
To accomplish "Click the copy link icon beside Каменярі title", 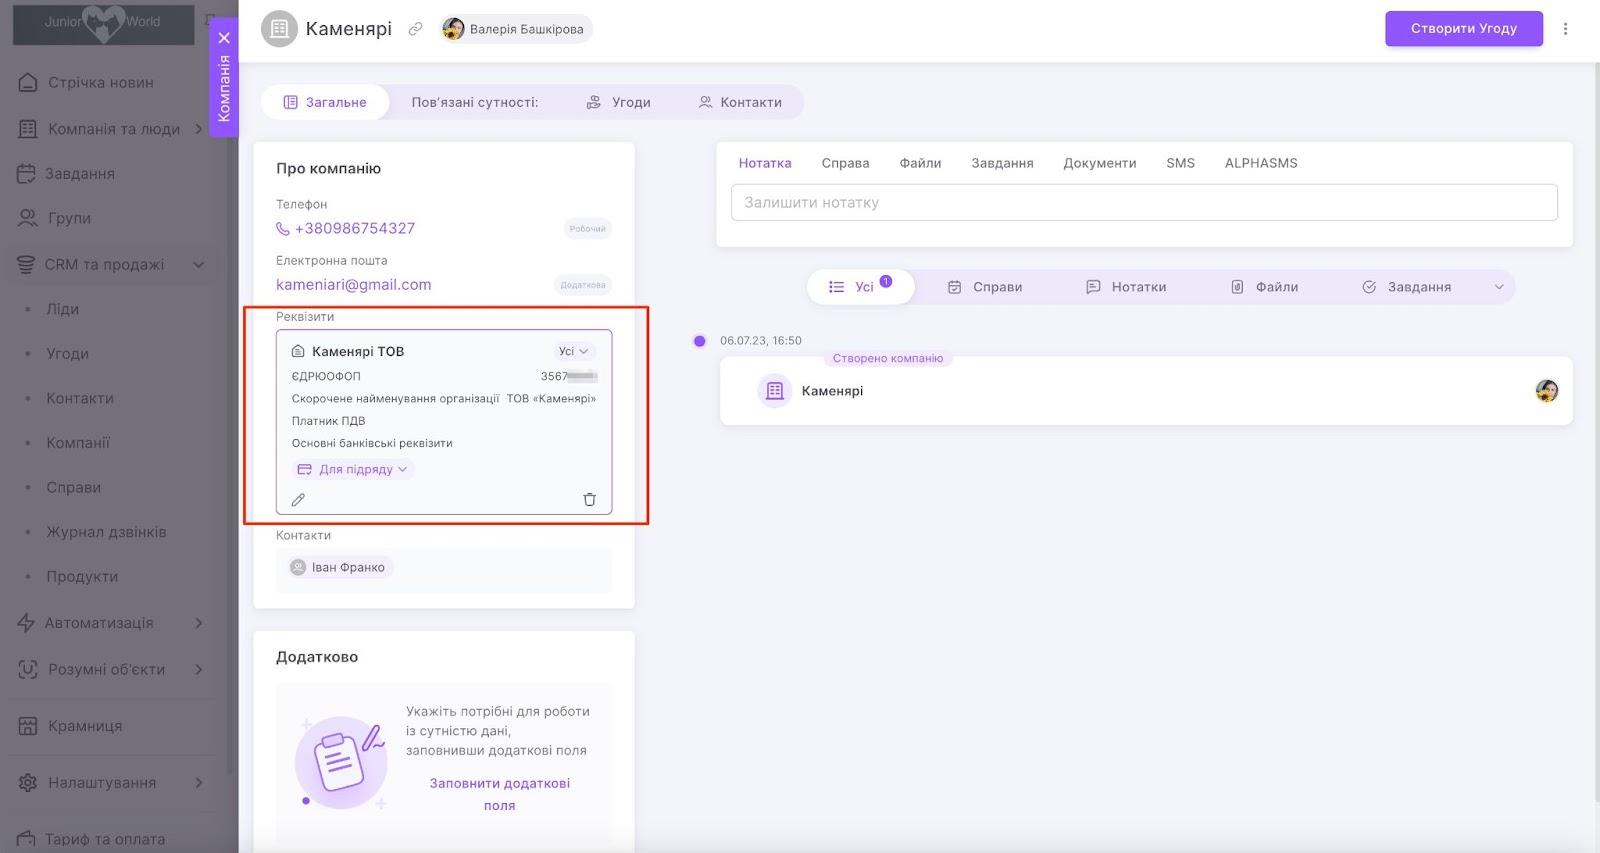I will pyautogui.click(x=415, y=29).
